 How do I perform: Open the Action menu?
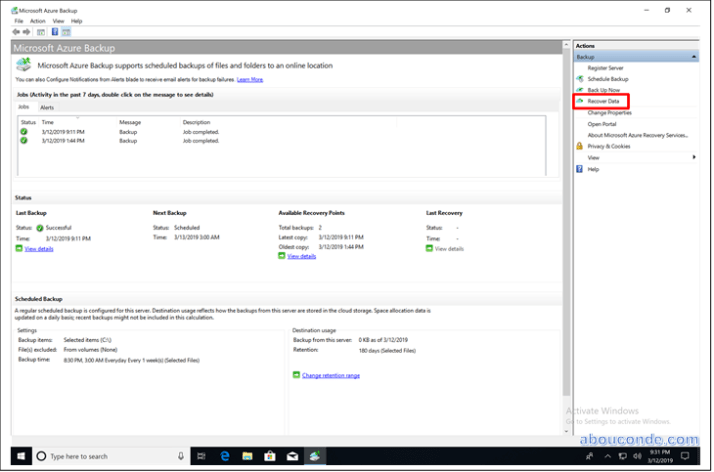[x=37, y=21]
